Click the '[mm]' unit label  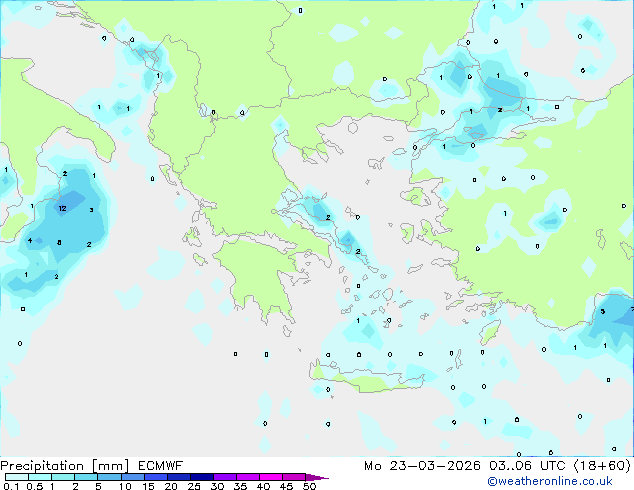click(110, 466)
